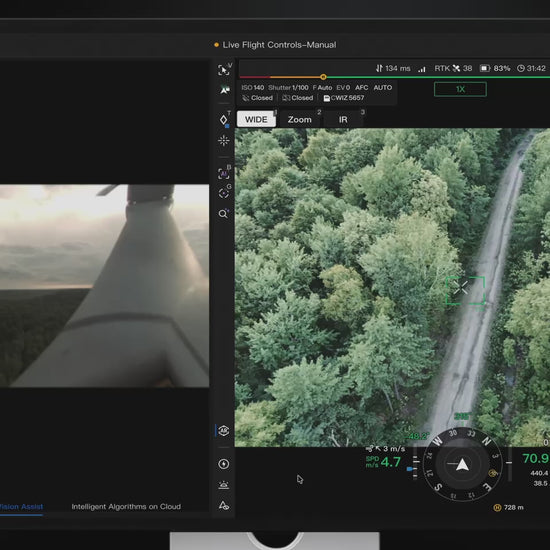This screenshot has width=550, height=550.
Task: Click the signal strength bars icon
Action: (422, 69)
